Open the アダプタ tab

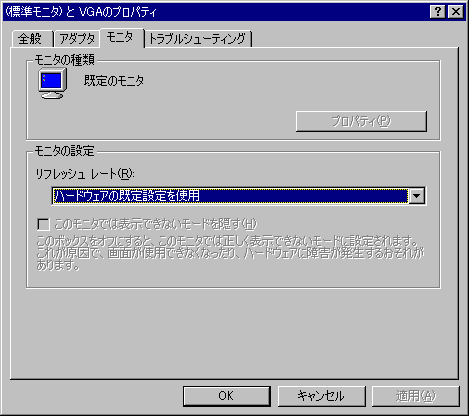pos(77,39)
